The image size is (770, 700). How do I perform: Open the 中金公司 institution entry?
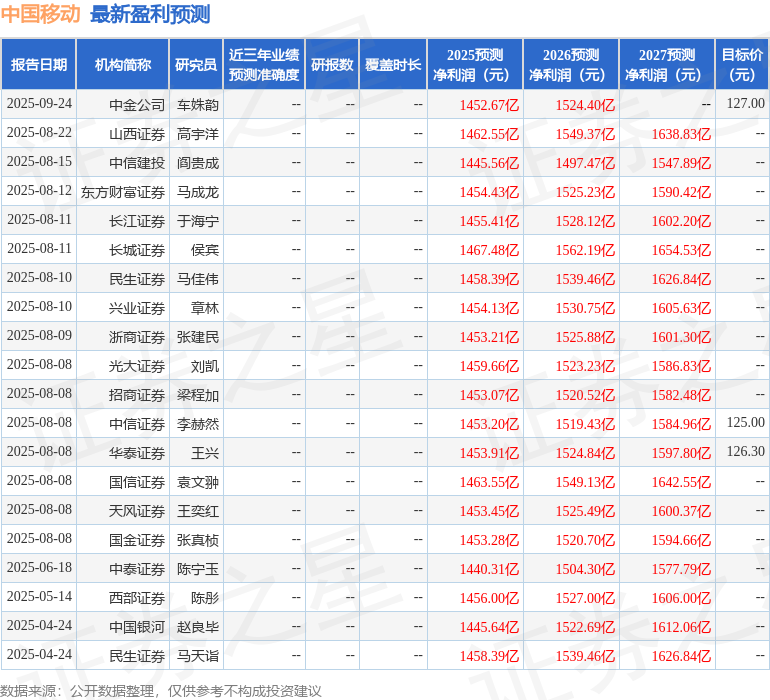tap(137, 104)
